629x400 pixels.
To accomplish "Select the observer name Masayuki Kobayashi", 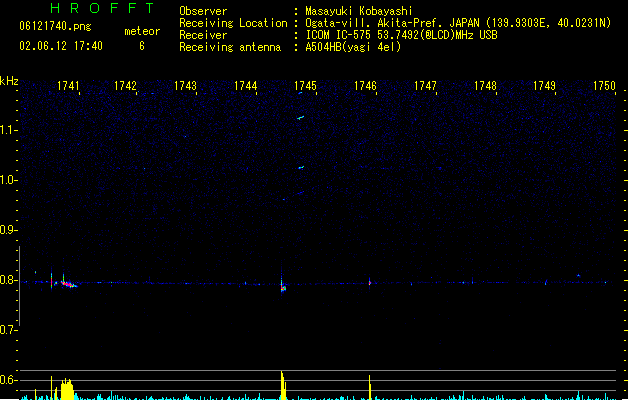I will 359,11.
